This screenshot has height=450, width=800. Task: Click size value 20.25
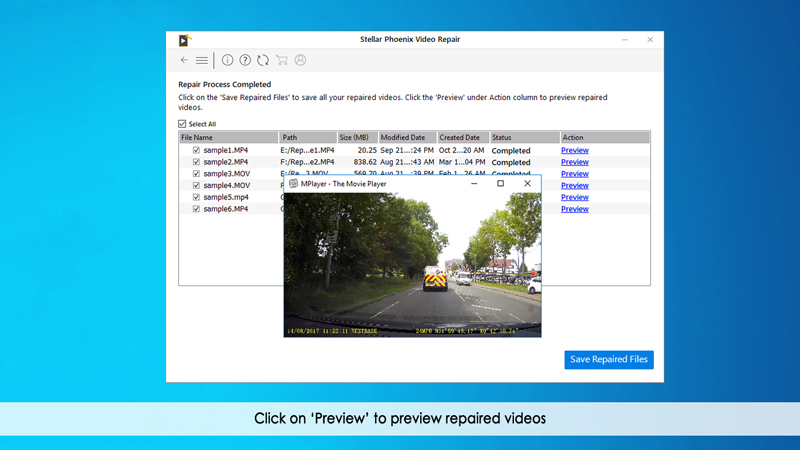click(367, 151)
